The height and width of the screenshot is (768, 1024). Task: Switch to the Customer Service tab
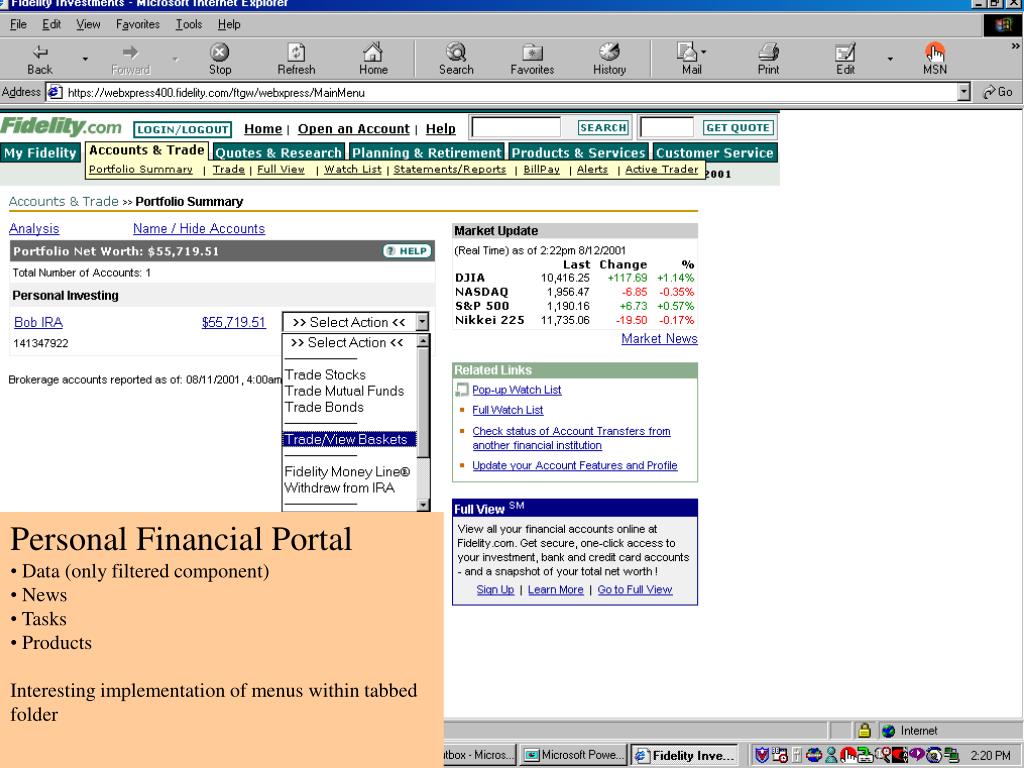(x=714, y=153)
